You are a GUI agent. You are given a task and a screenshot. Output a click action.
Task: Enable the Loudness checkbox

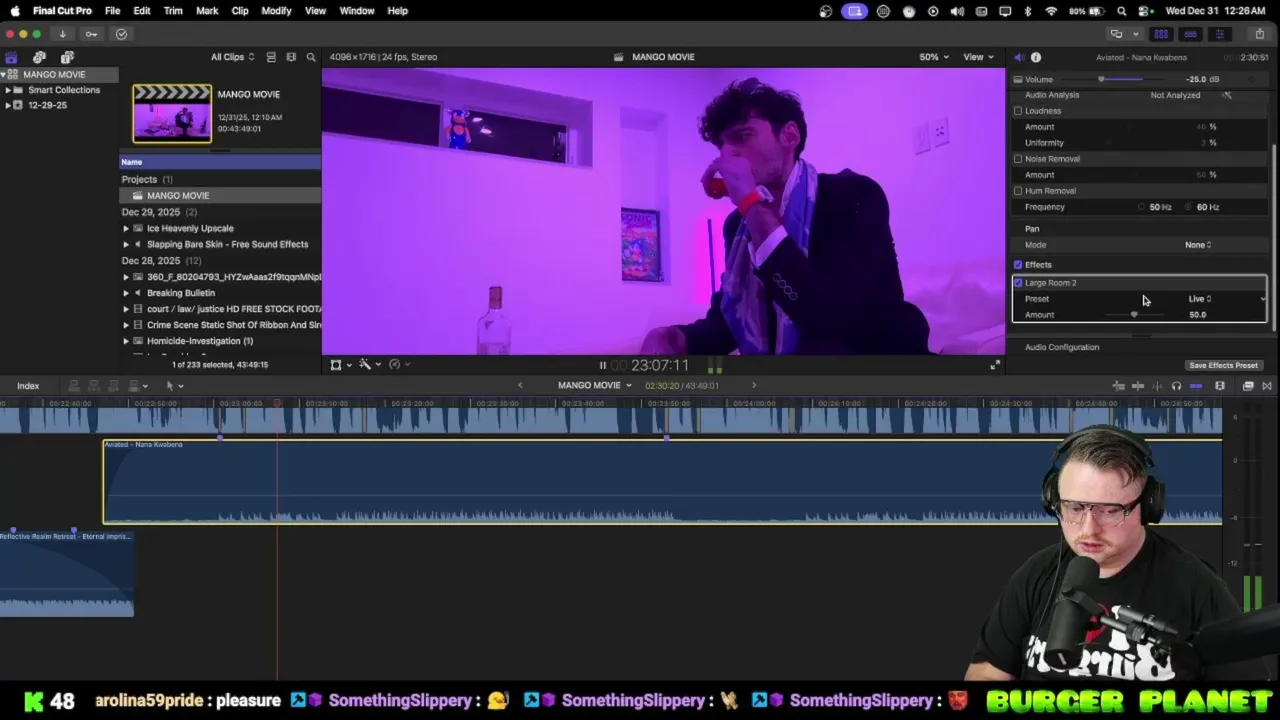[1018, 111]
